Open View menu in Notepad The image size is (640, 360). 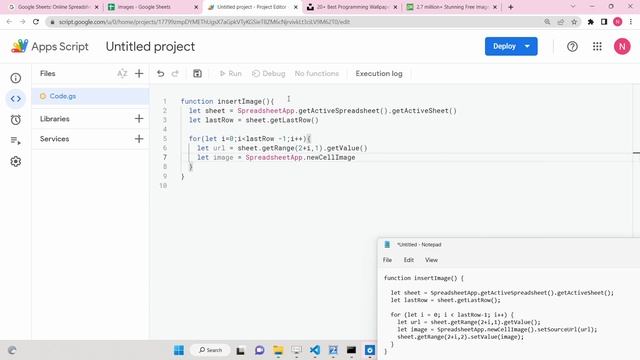[x=431, y=260]
